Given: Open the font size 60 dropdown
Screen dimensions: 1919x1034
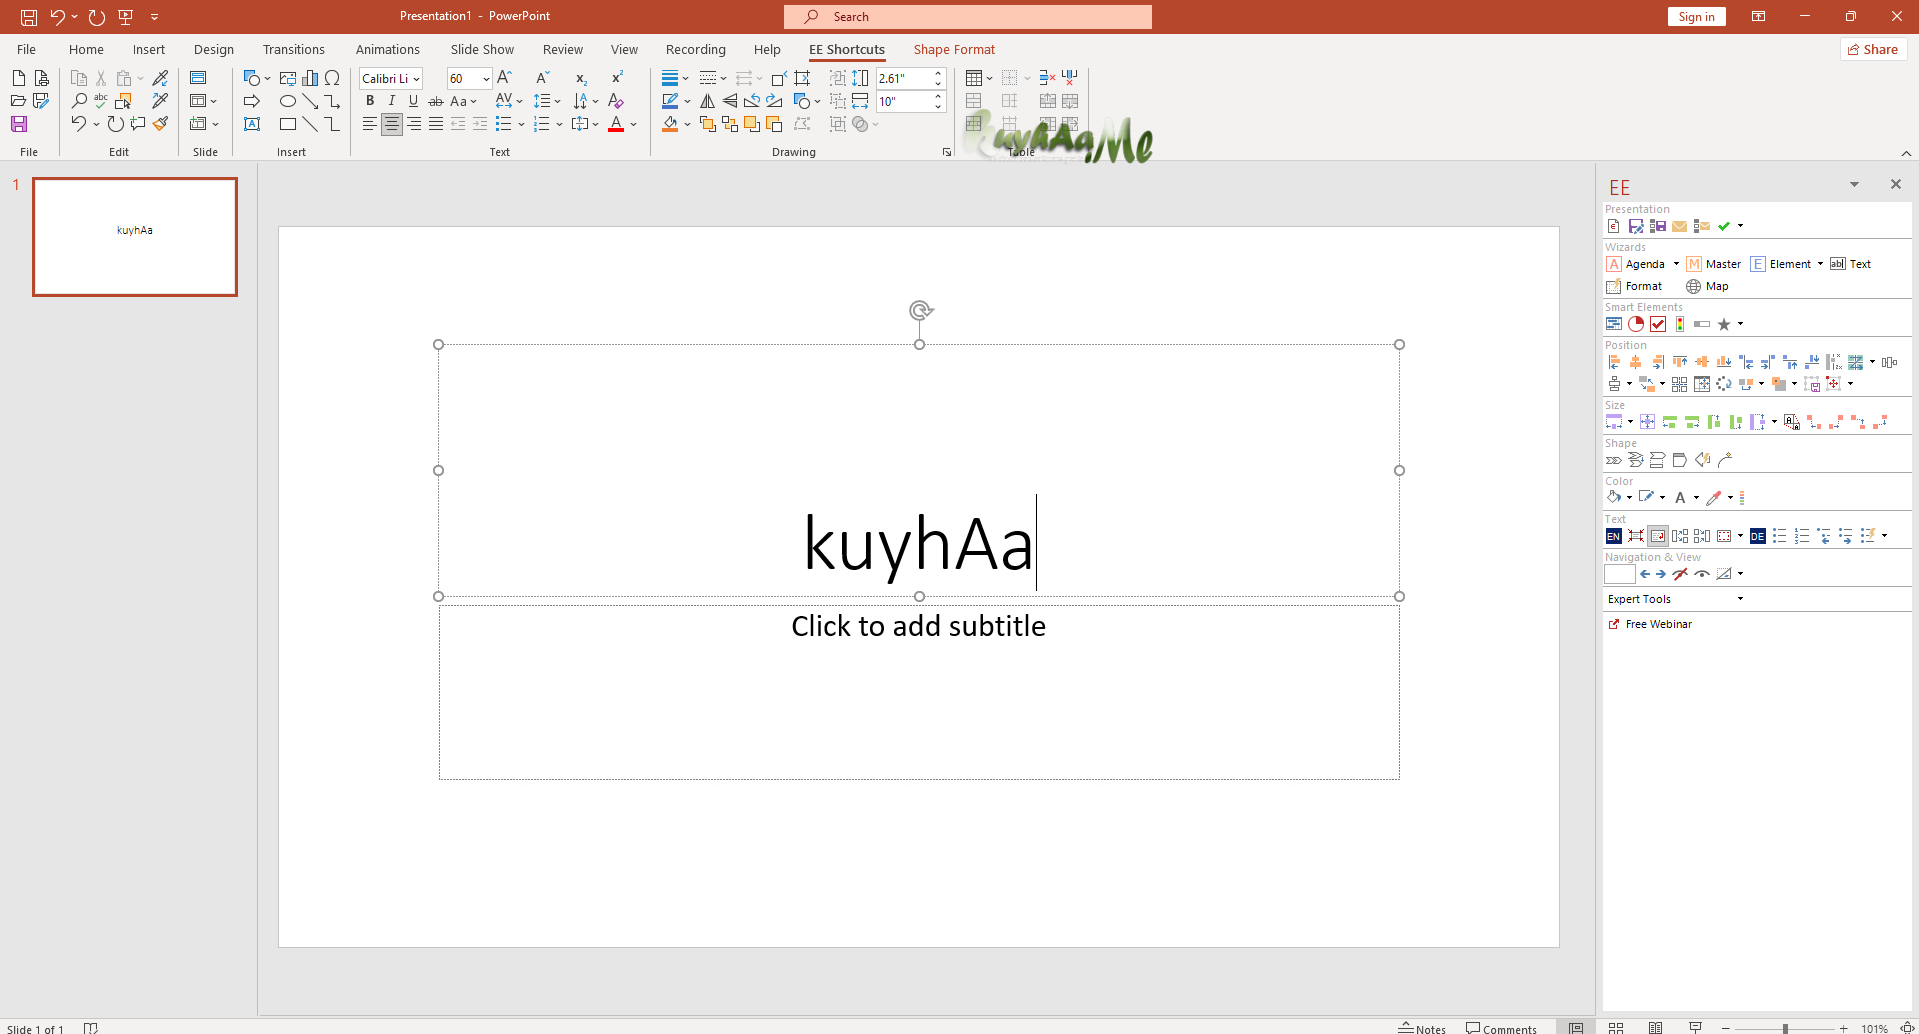Looking at the screenshot, I should click(486, 79).
